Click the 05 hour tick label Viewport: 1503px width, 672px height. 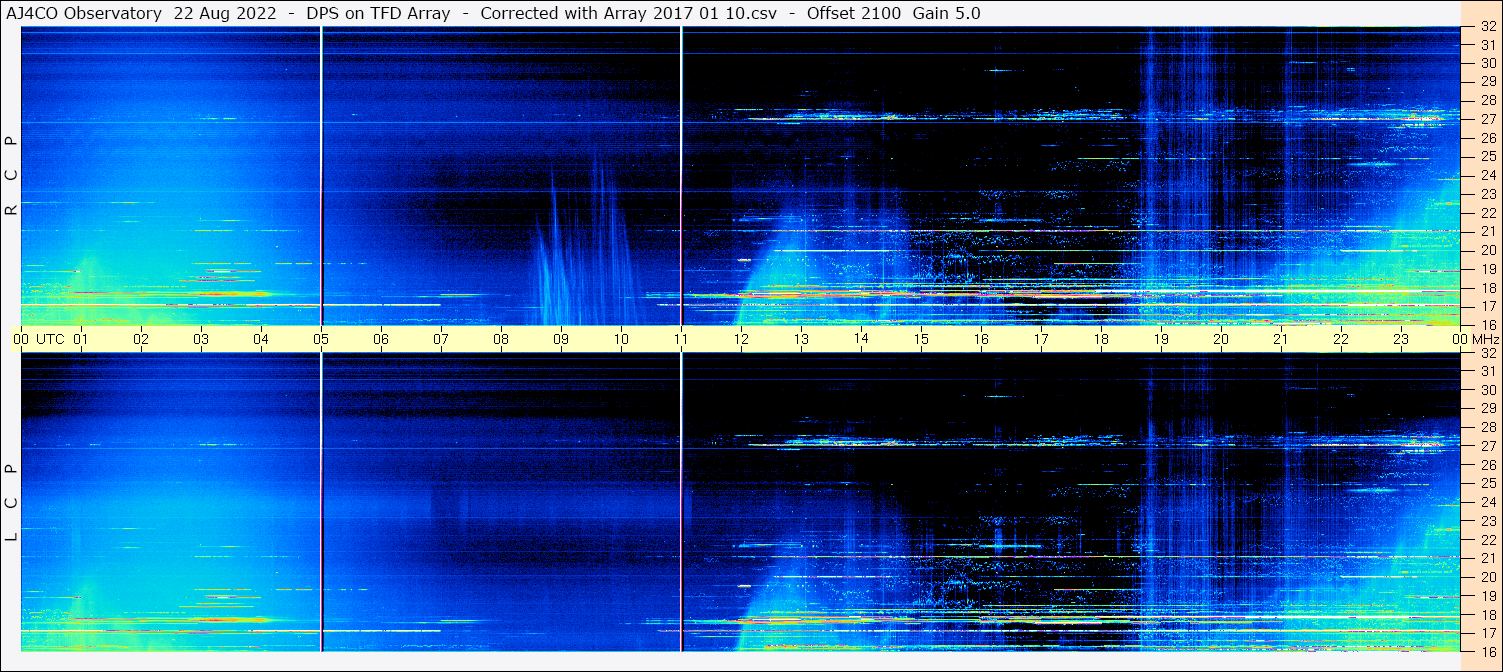[x=321, y=339]
